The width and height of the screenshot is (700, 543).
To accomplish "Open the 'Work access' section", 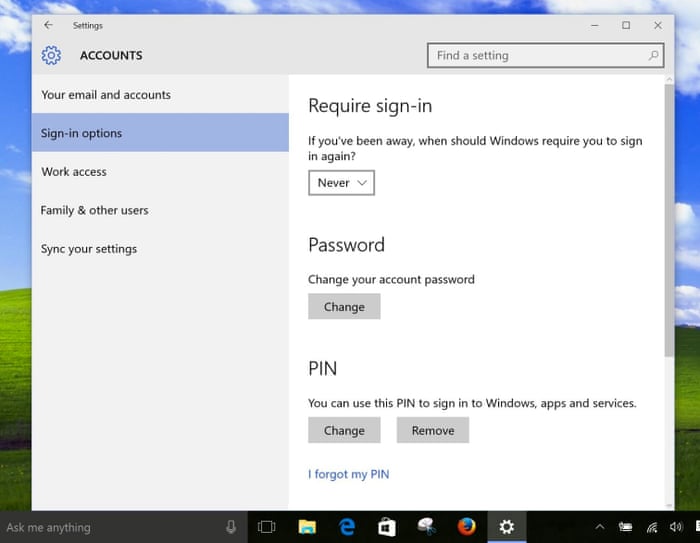I will (x=74, y=172).
